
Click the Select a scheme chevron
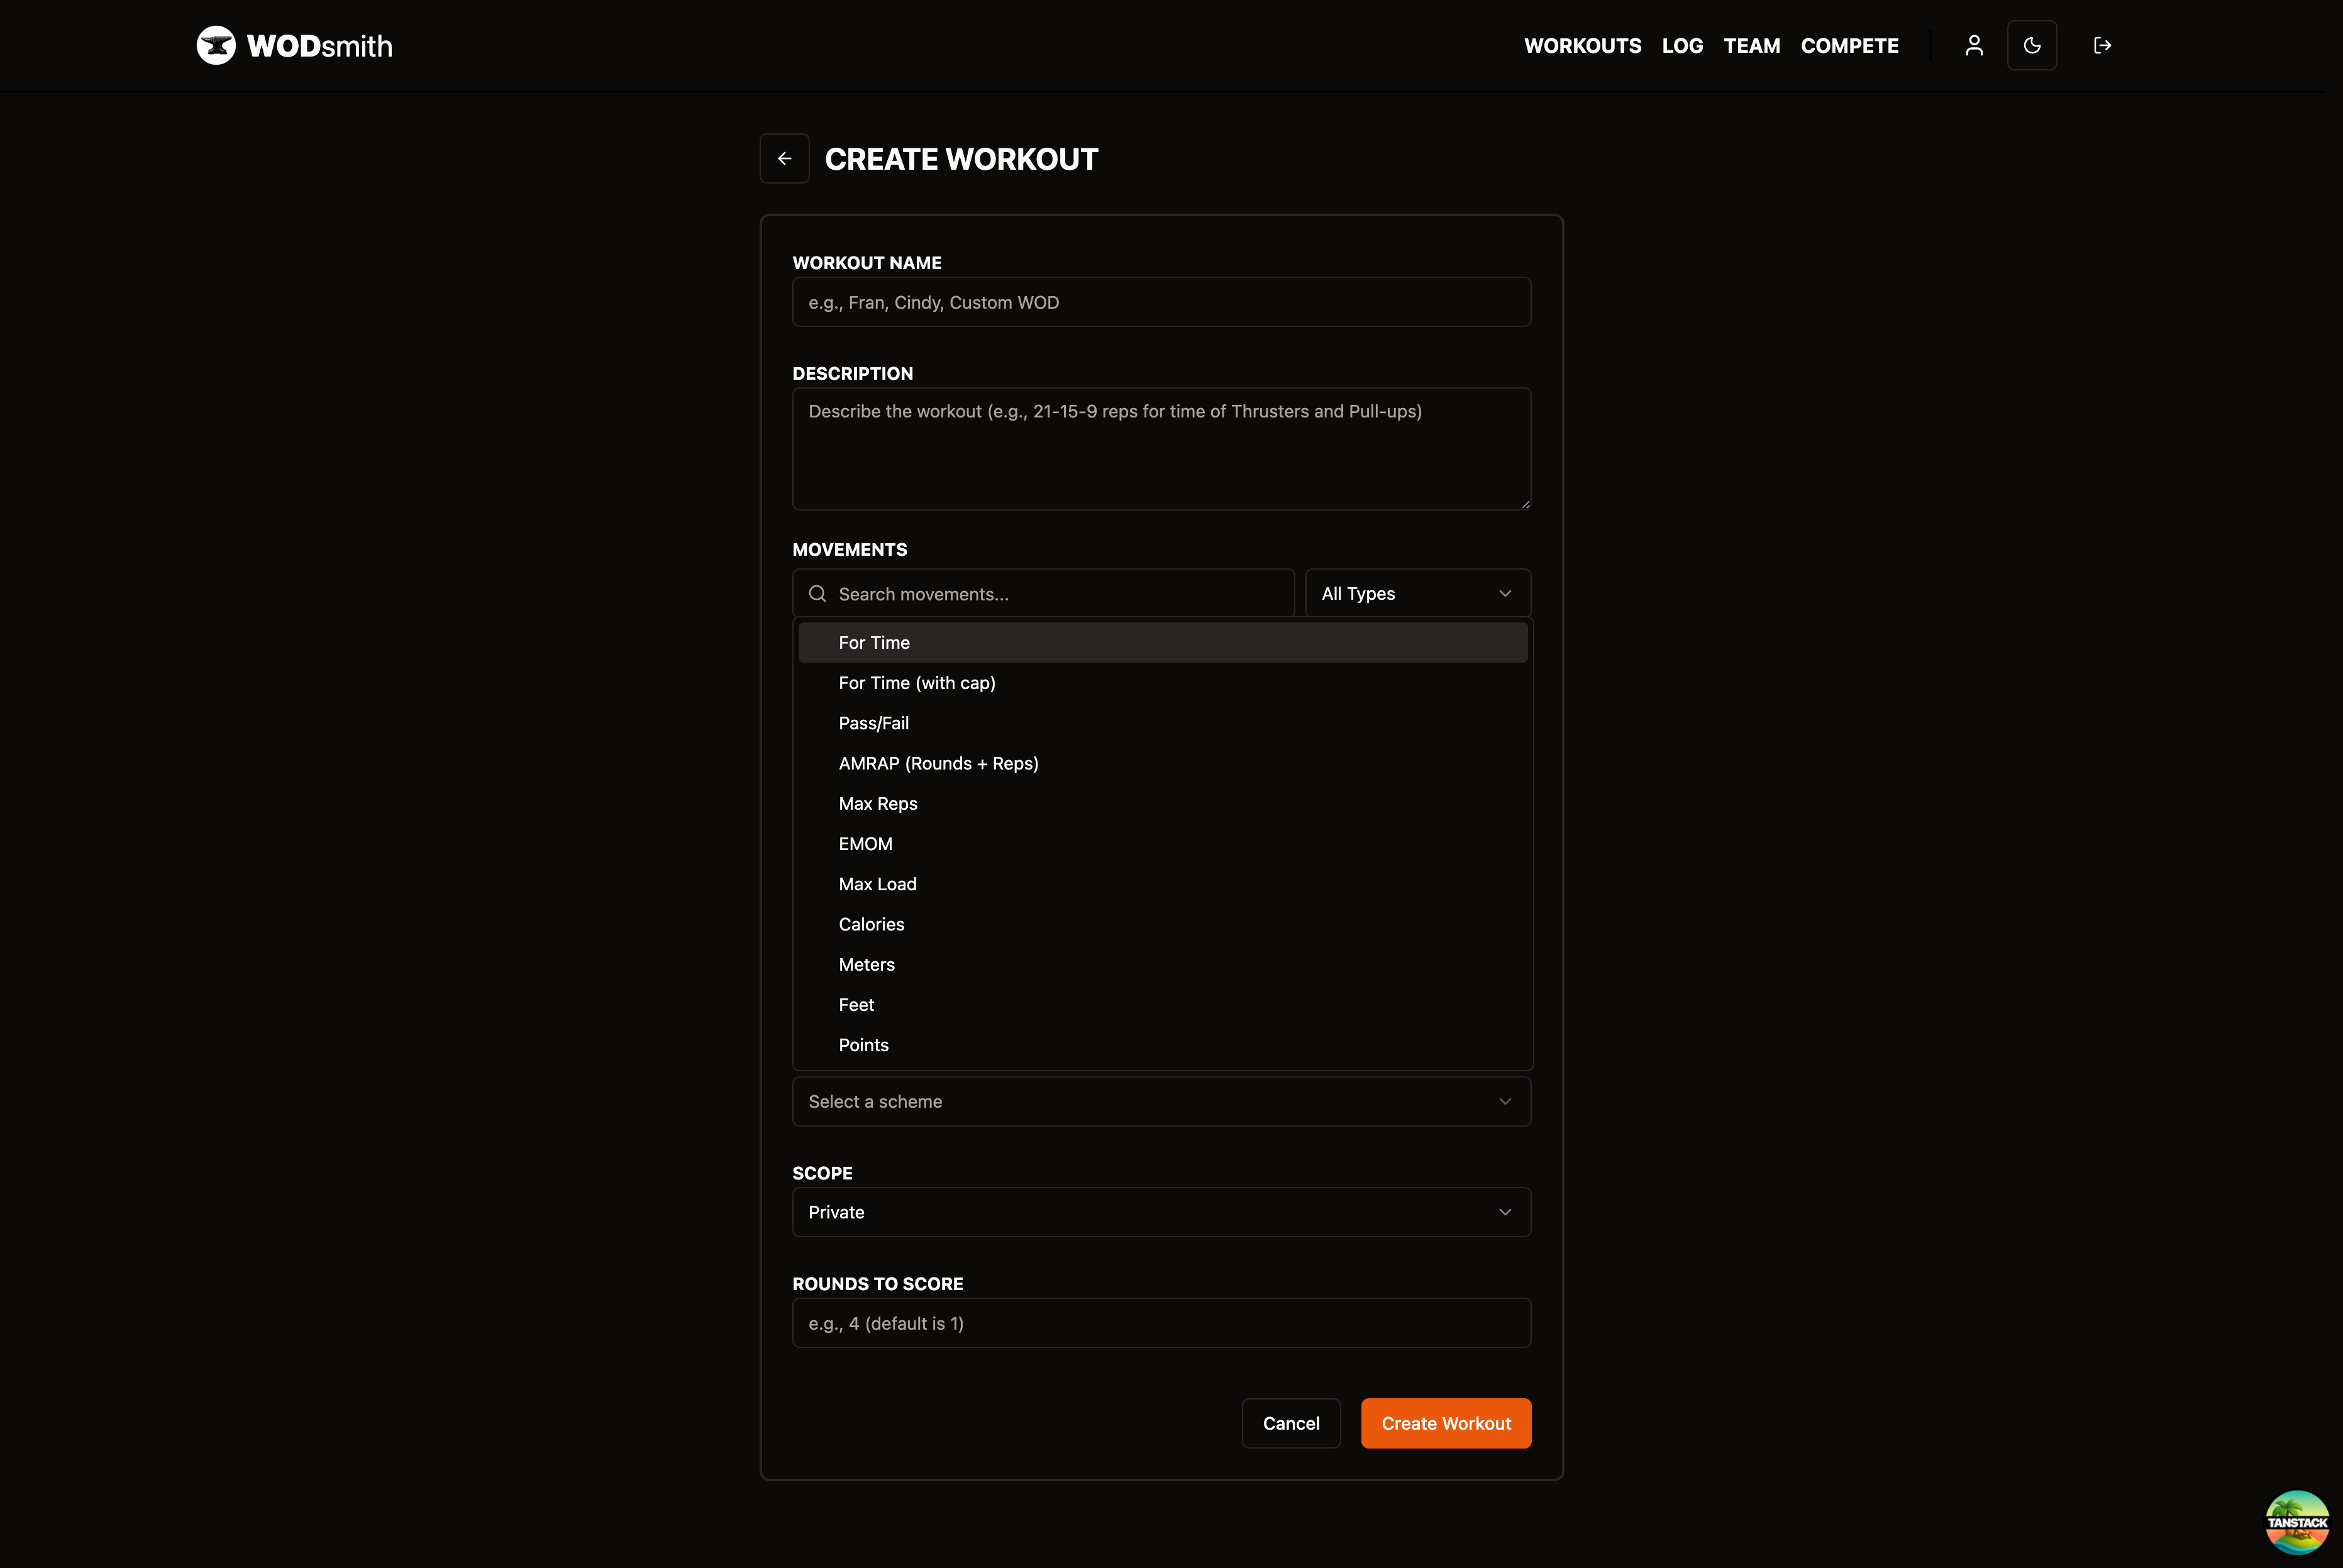(1505, 1102)
